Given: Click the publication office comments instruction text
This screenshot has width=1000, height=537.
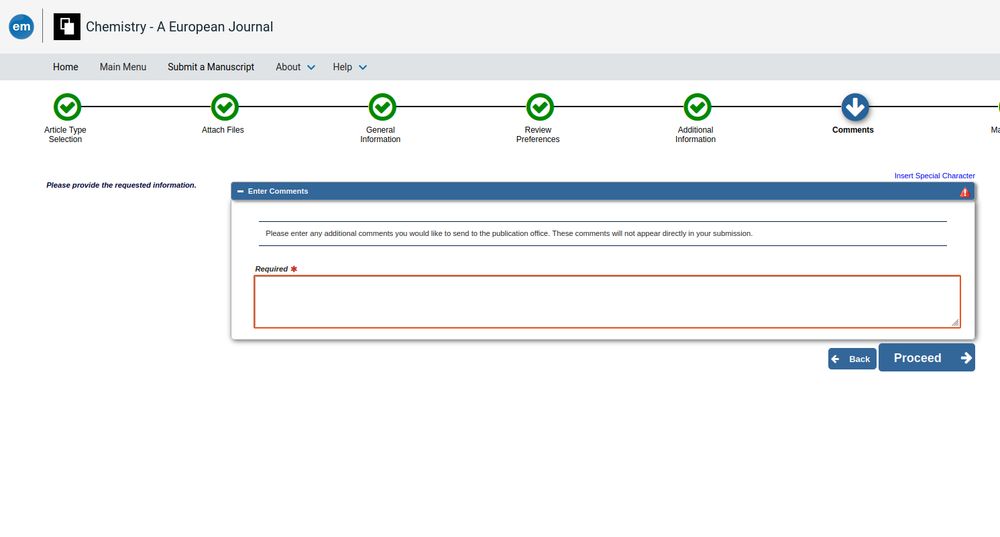Looking at the screenshot, I should click(509, 233).
